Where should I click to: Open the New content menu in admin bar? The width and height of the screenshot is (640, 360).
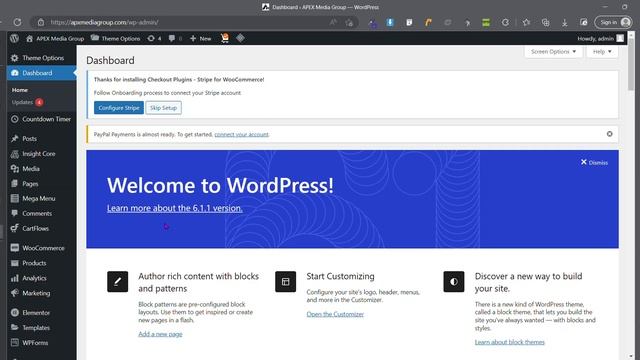click(200, 38)
